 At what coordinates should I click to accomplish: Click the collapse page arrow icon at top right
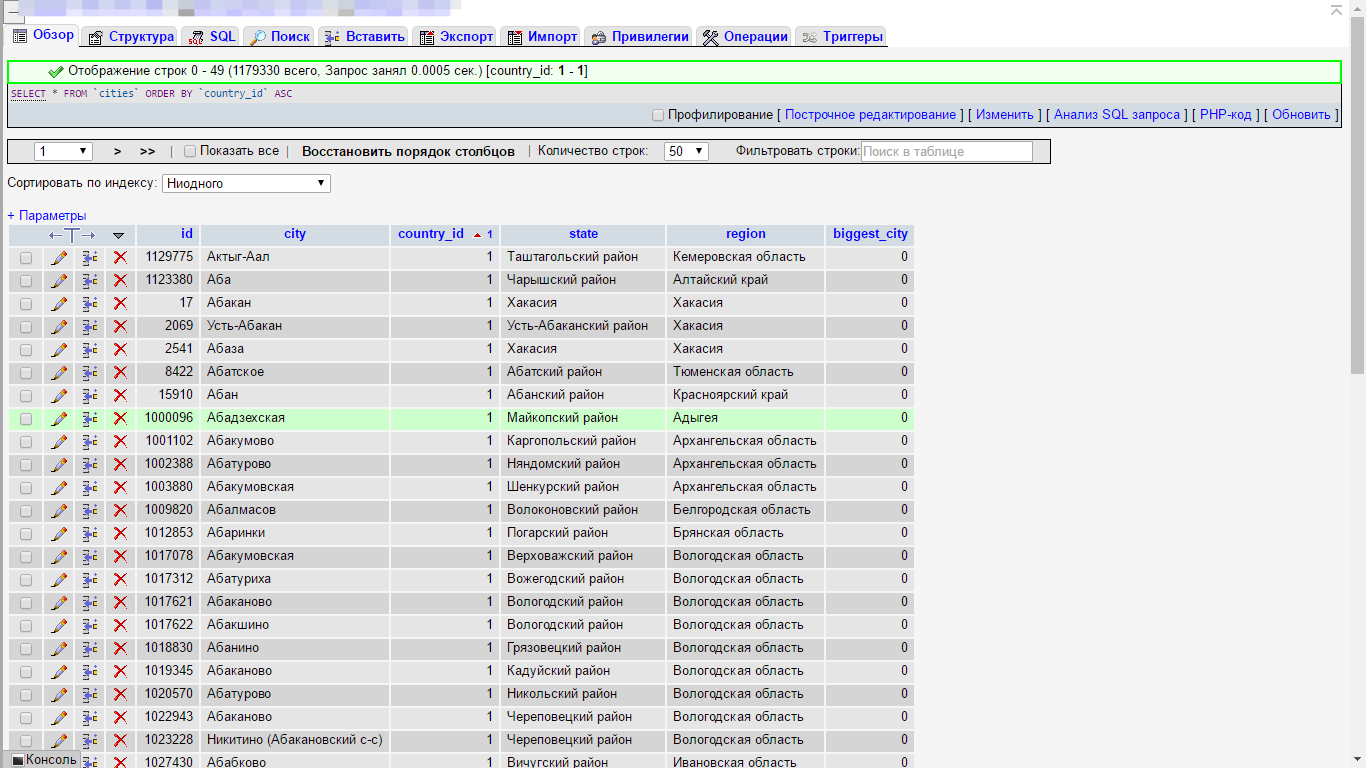(x=1336, y=9)
